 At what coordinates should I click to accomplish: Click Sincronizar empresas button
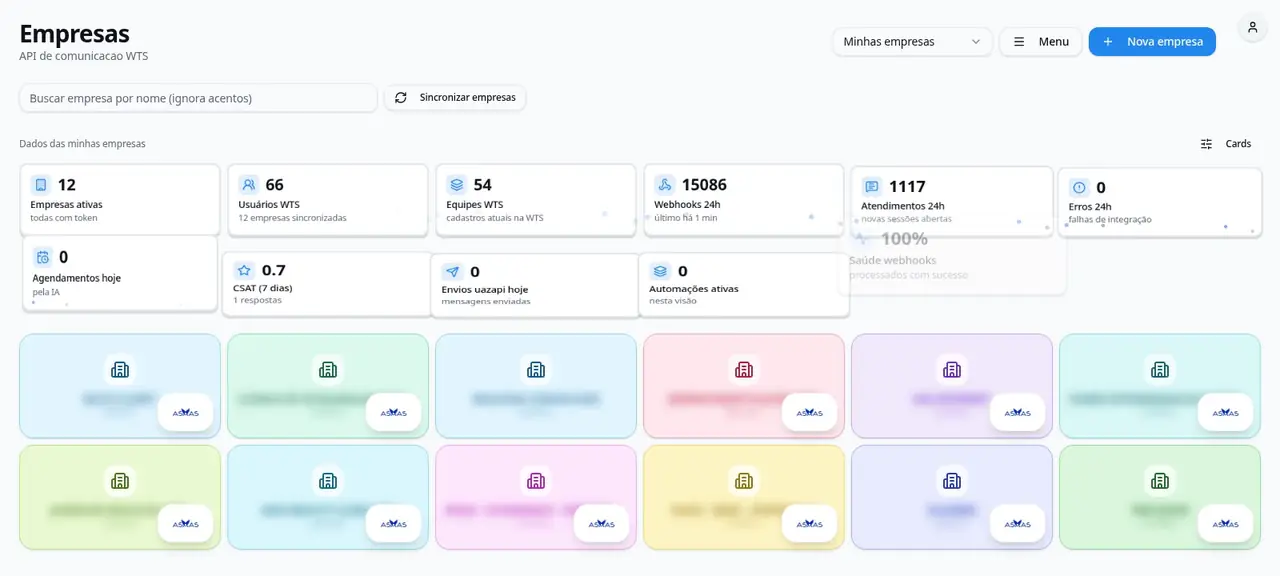tap(455, 98)
